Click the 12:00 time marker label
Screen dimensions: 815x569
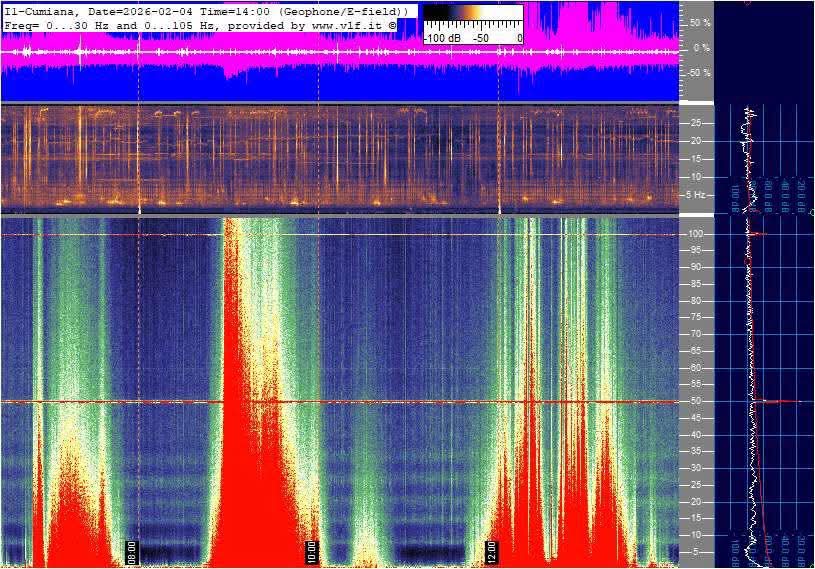[491, 552]
